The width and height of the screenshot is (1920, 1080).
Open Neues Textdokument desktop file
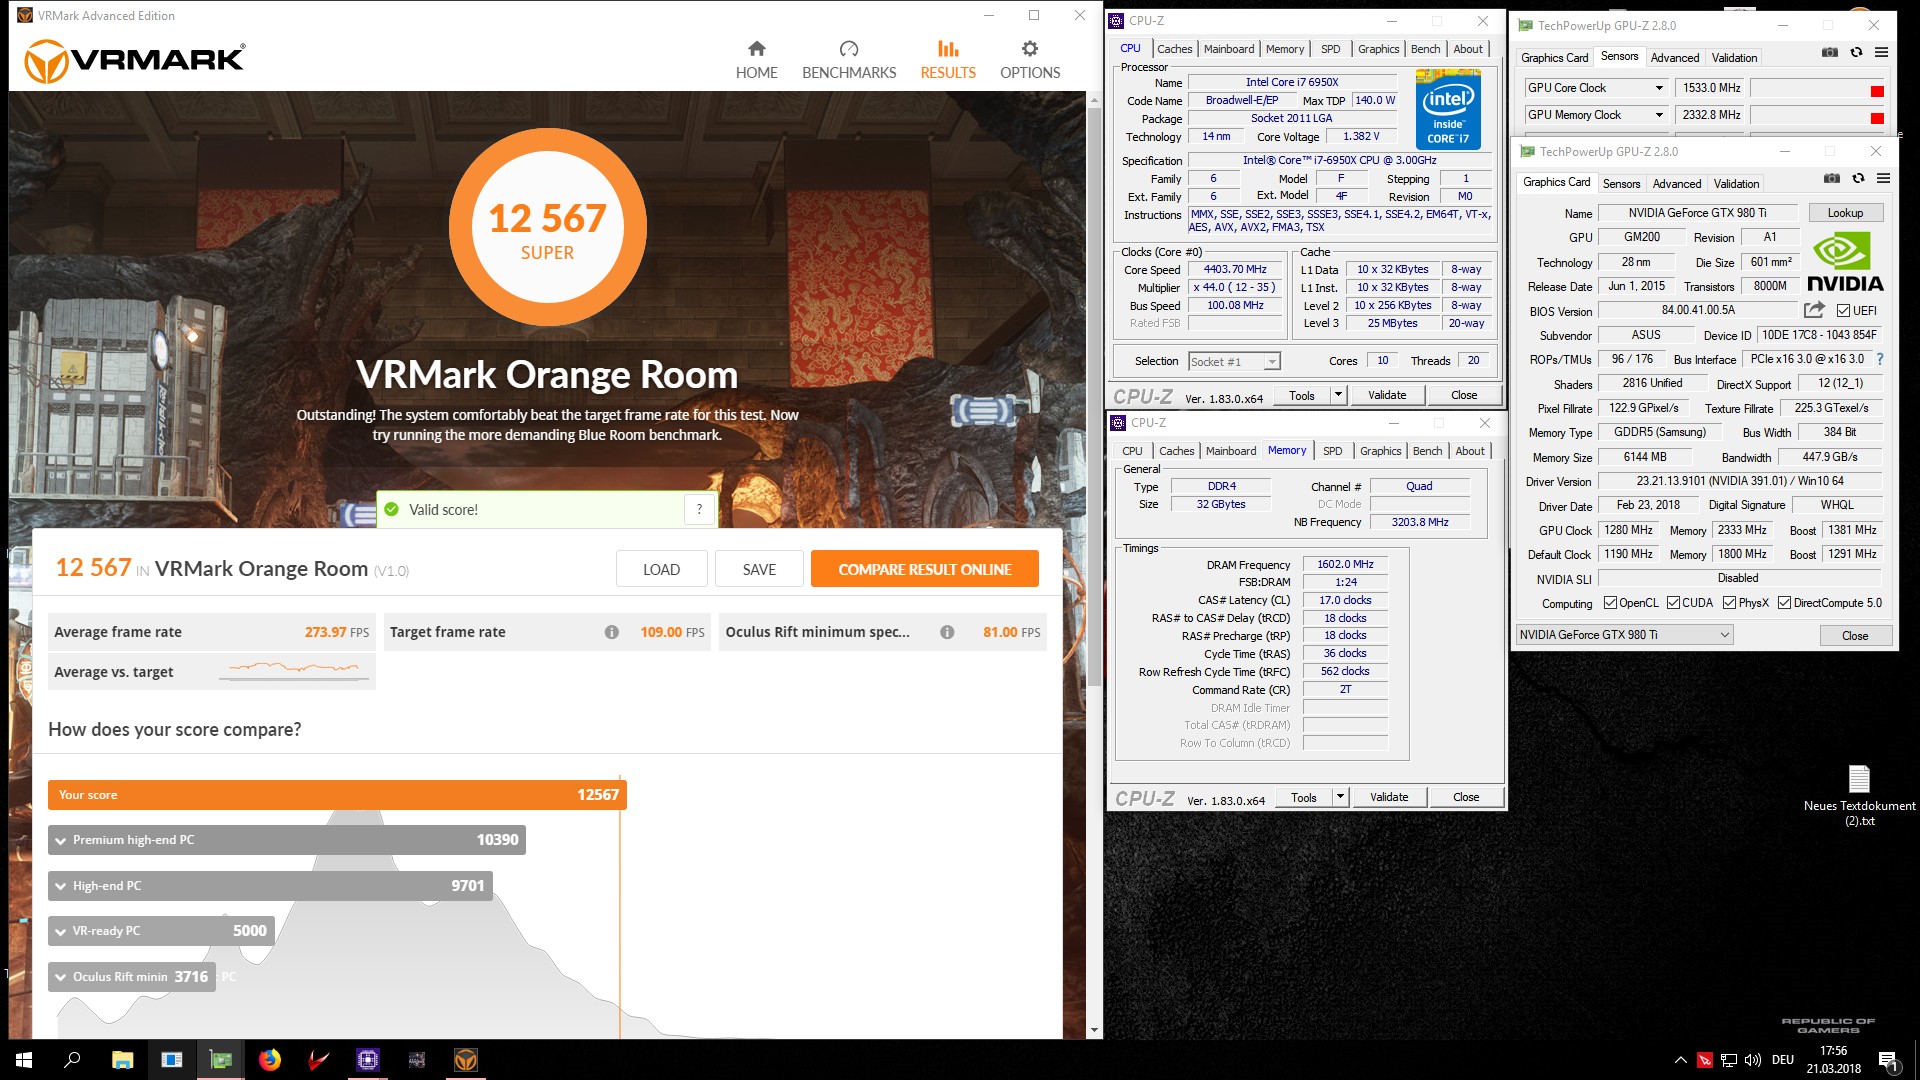click(x=1859, y=795)
